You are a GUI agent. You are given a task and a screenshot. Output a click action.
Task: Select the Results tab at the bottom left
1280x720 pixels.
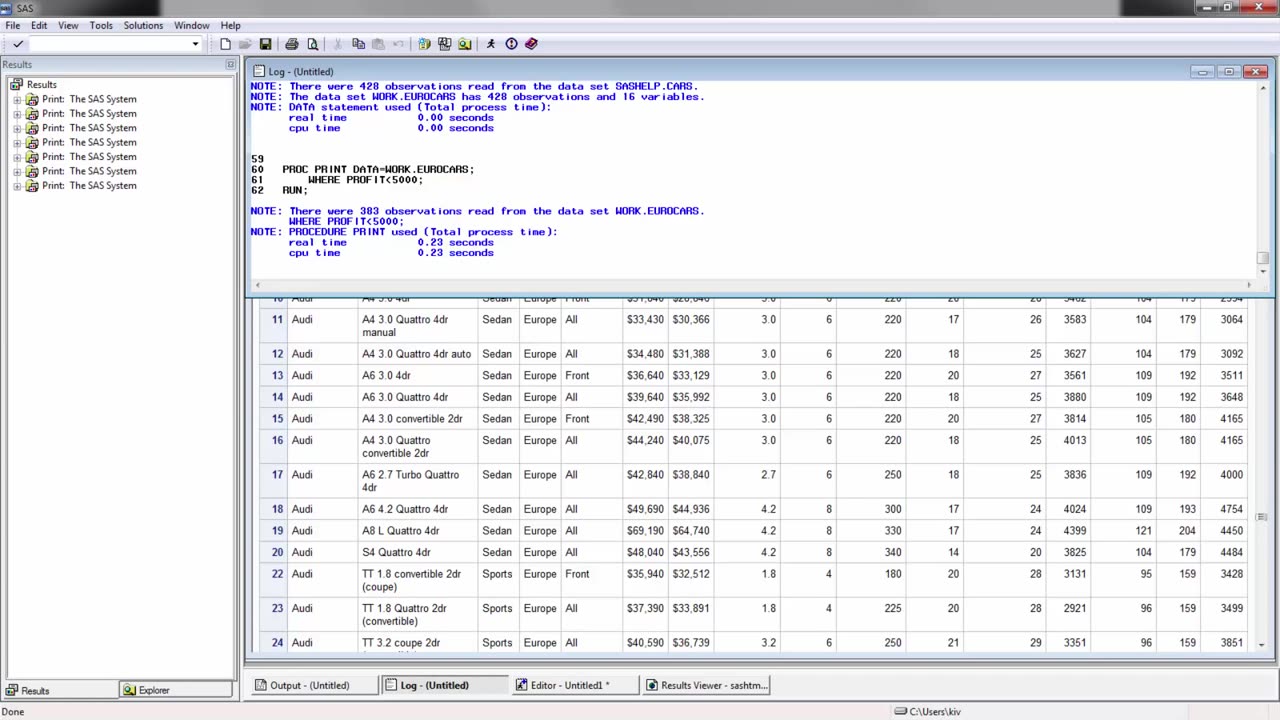[59, 690]
